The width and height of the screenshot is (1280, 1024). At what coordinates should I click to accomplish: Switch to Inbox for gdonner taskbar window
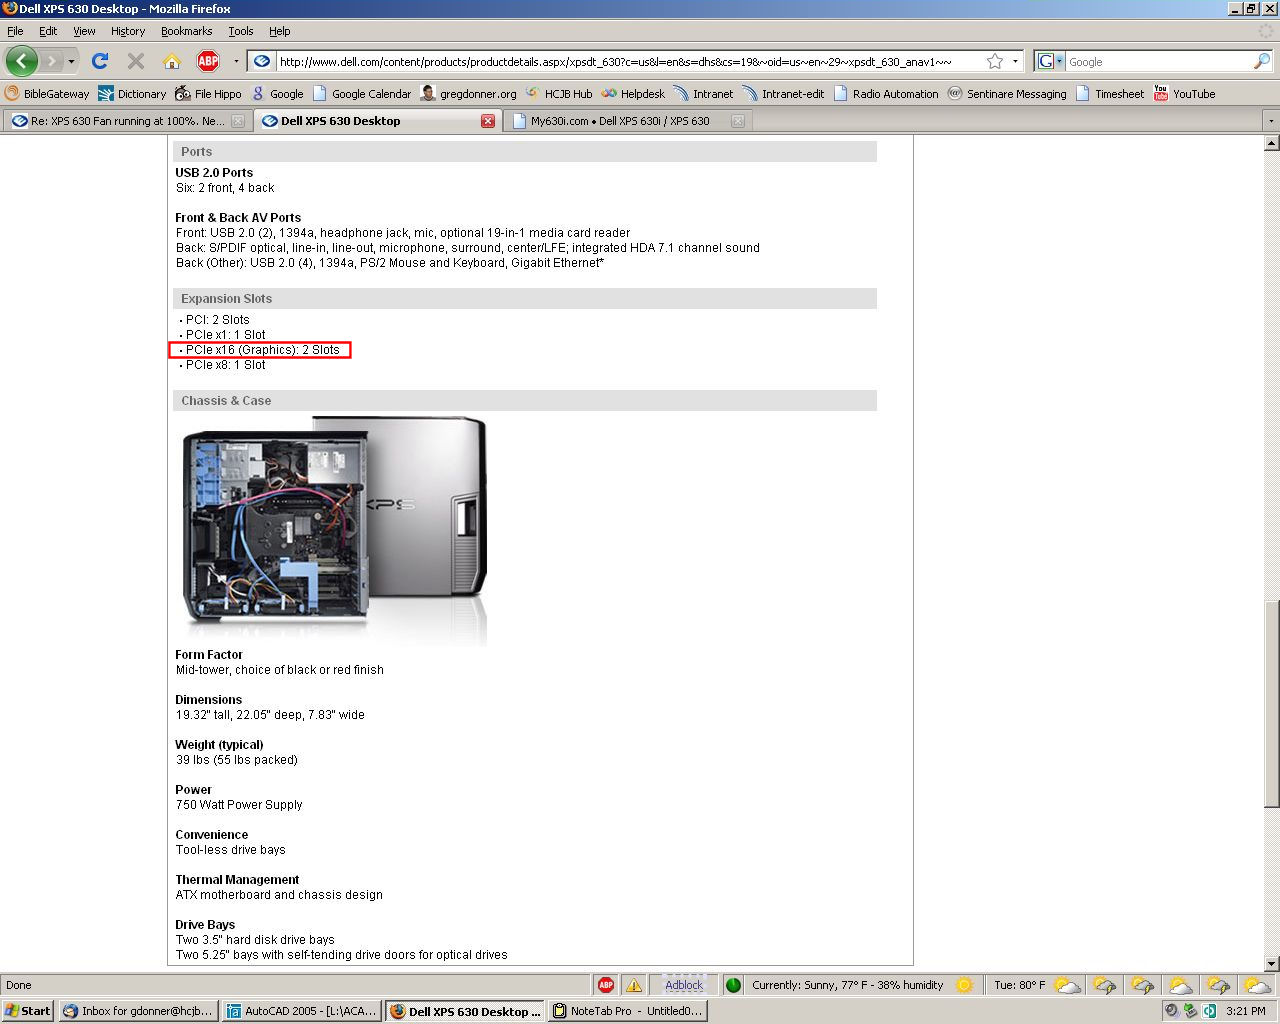137,1011
